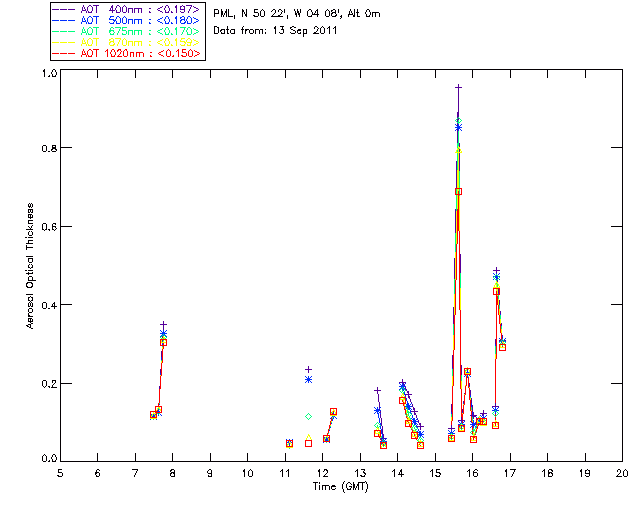Click the red square marker near 0.43 after hour 16
The image size is (640, 512).
click(x=496, y=292)
